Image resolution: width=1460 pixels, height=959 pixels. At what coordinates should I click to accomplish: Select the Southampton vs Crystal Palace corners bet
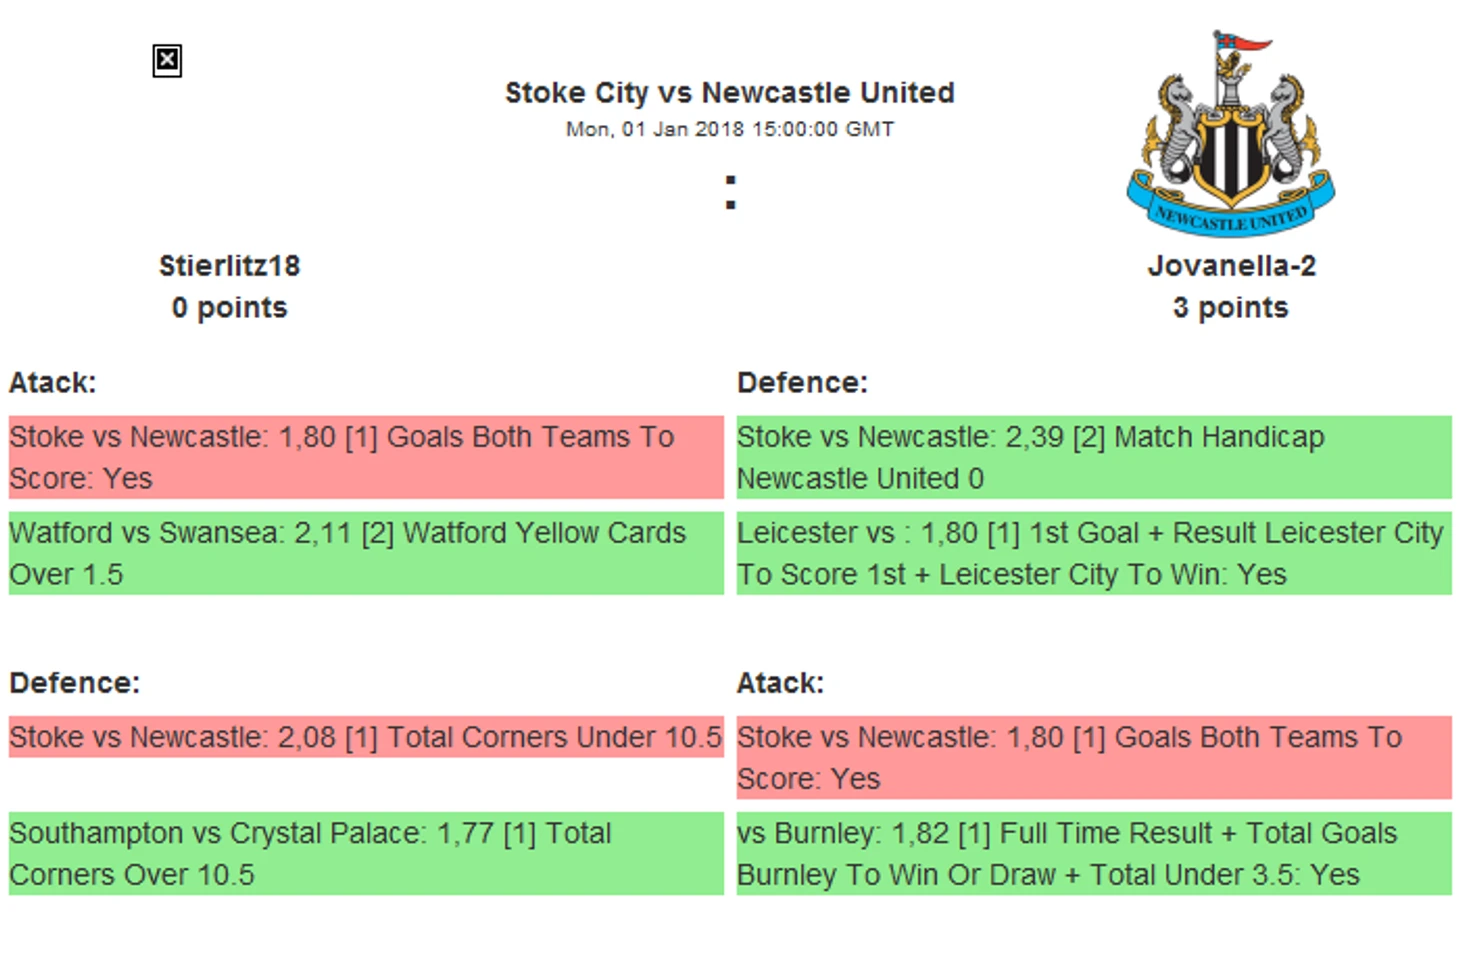366,853
